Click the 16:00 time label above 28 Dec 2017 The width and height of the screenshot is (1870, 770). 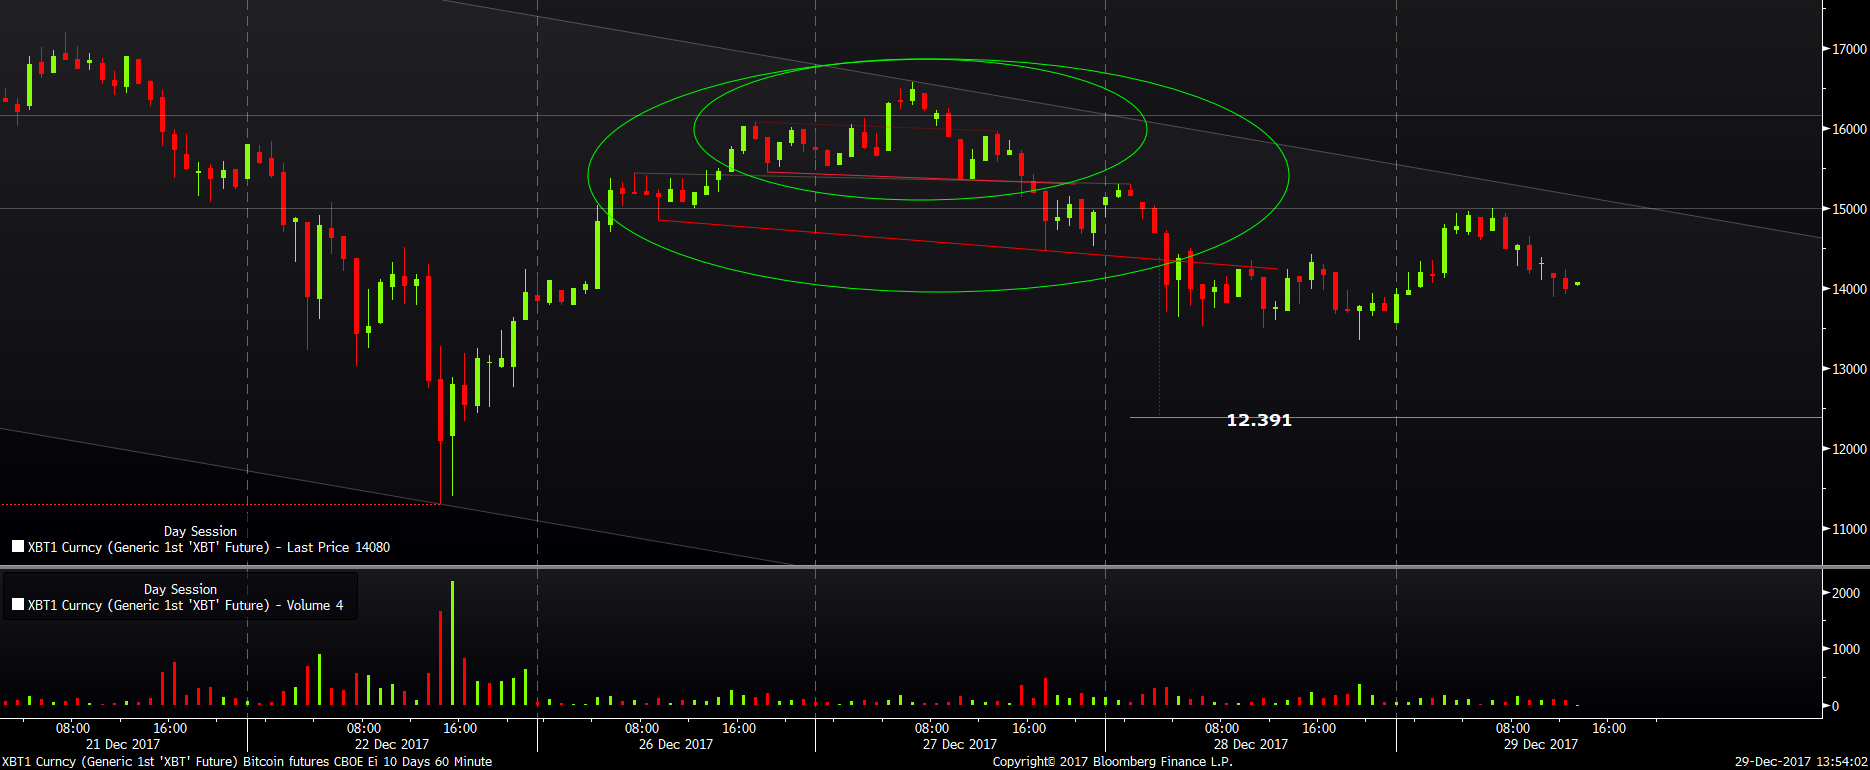tap(1319, 728)
